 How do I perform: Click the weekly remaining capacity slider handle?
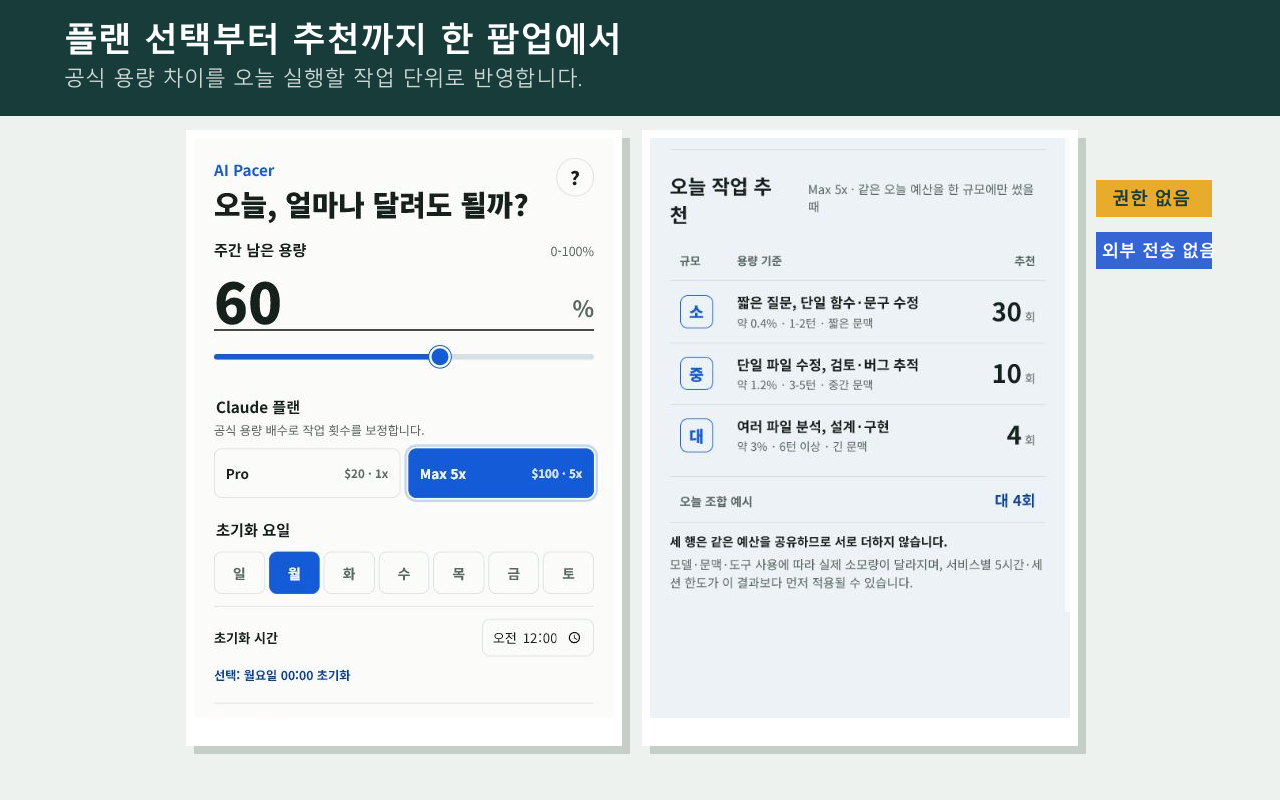pyautogui.click(x=440, y=357)
